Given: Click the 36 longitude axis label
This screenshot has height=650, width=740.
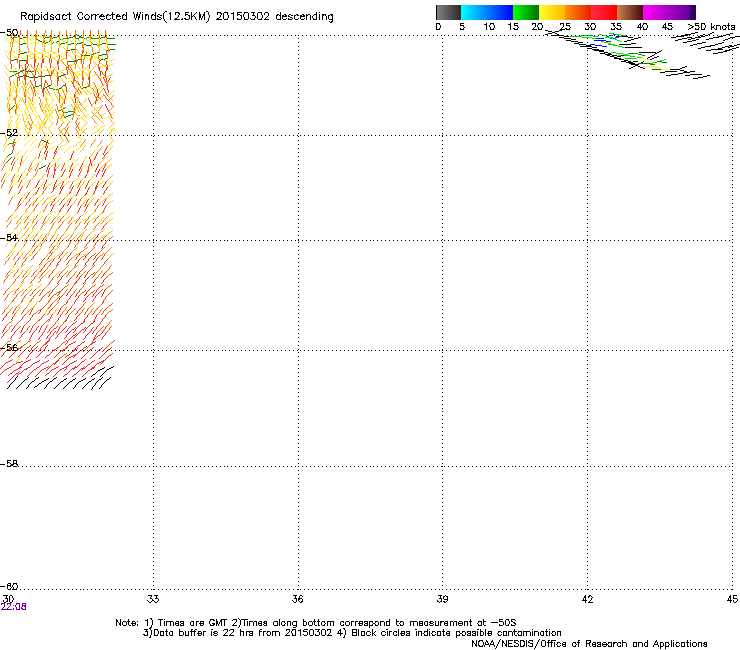Looking at the screenshot, I should pyautogui.click(x=298, y=599).
